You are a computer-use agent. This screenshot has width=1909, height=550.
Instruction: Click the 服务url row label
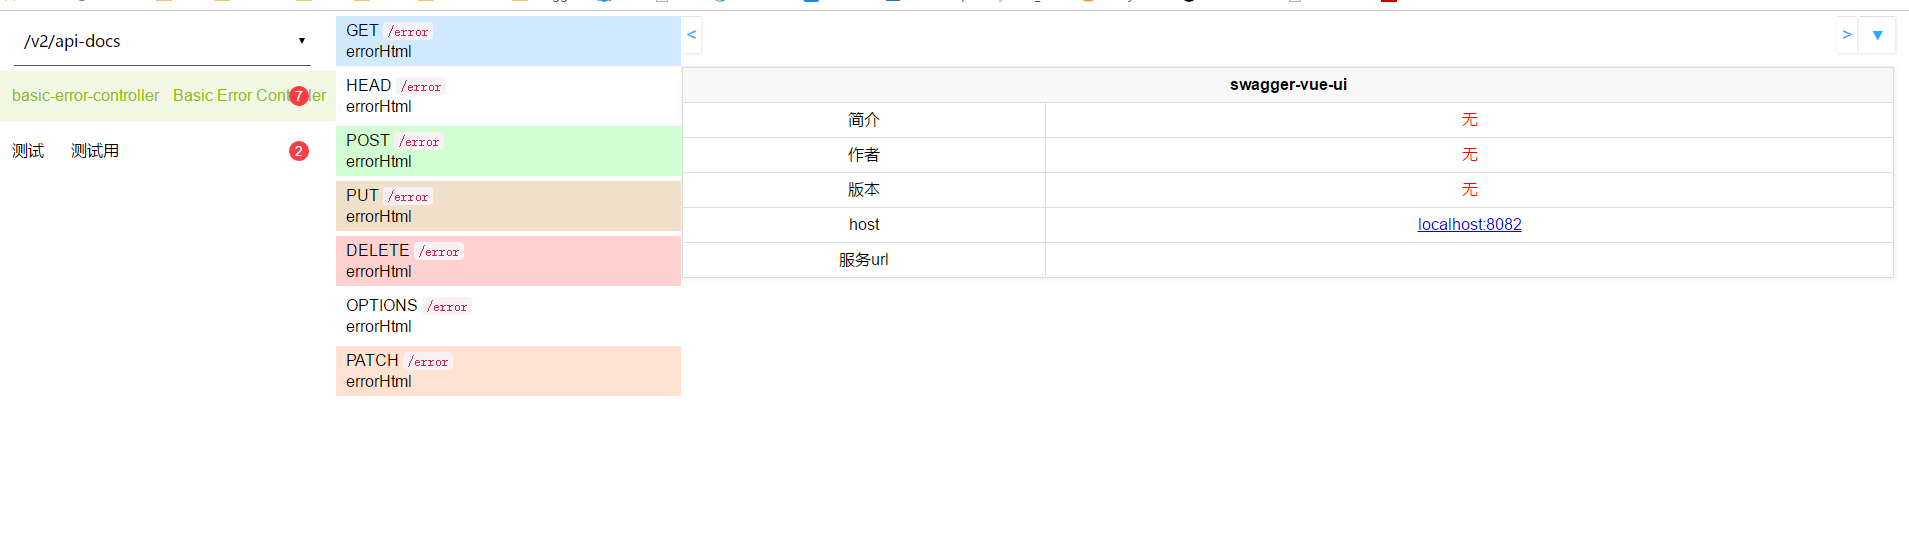[x=864, y=260]
